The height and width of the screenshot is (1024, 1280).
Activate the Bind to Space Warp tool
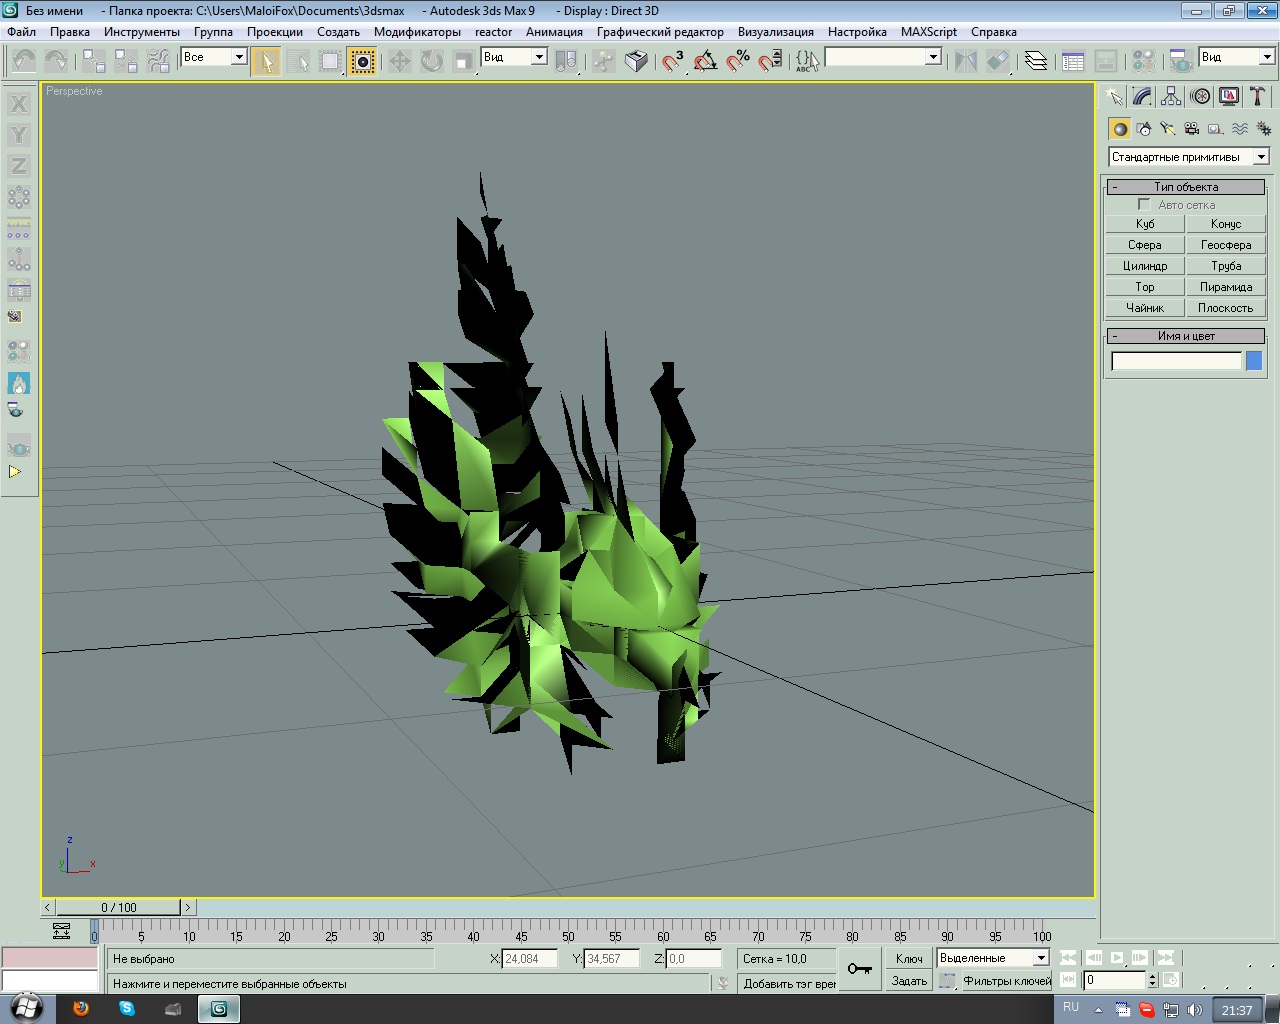(158, 61)
